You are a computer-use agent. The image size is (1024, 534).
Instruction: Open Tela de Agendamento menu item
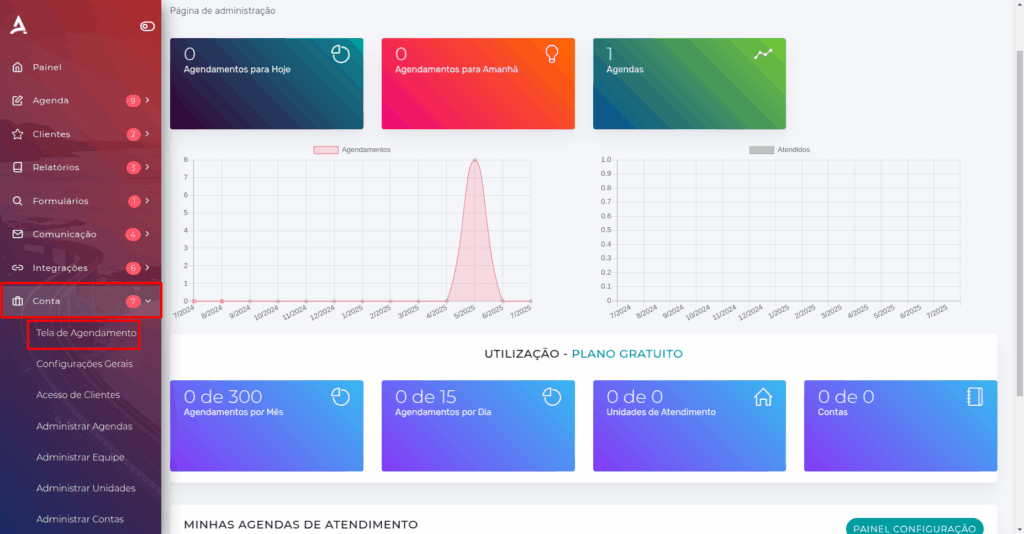[x=85, y=332]
